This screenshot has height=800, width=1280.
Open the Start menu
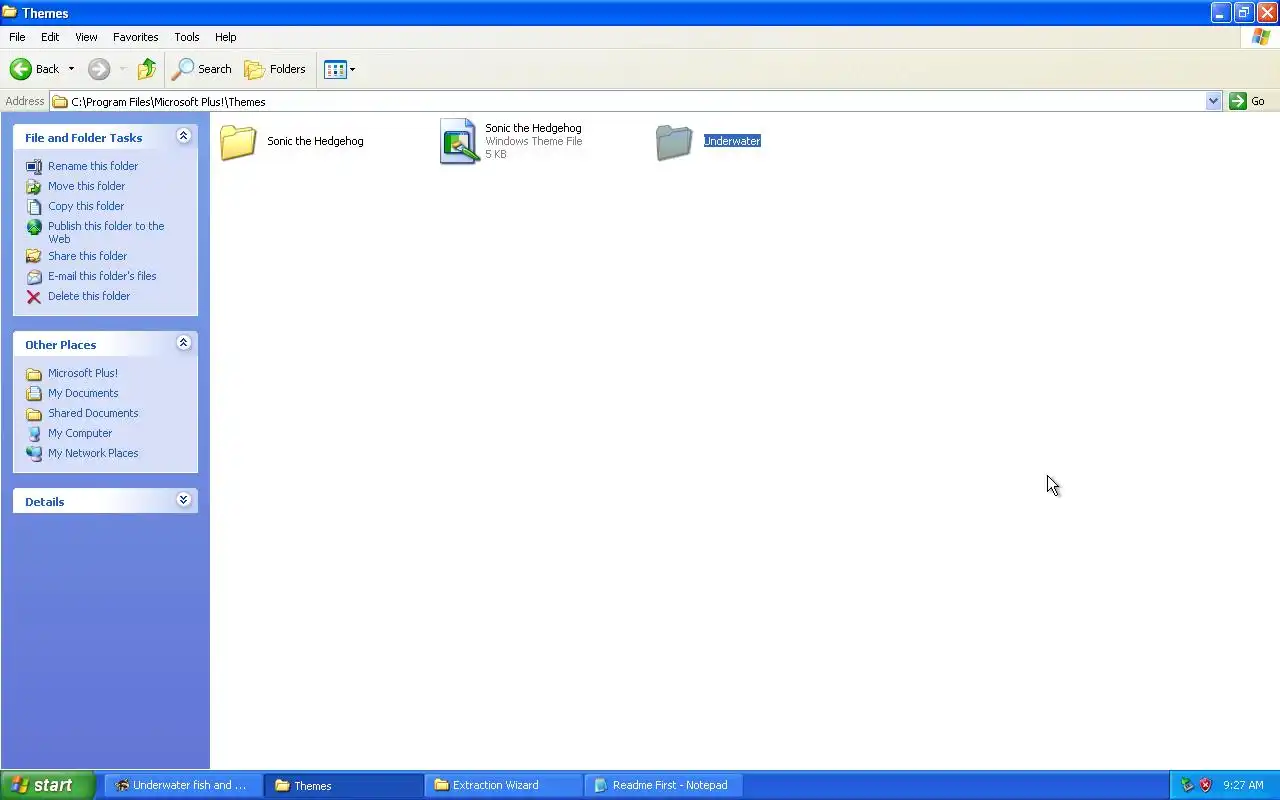click(x=47, y=785)
